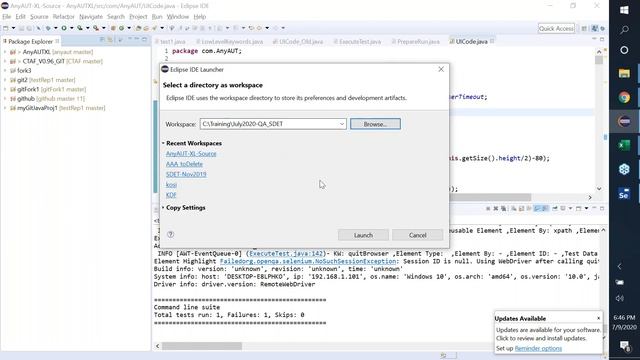Click the New Java Class icon

[121, 28]
